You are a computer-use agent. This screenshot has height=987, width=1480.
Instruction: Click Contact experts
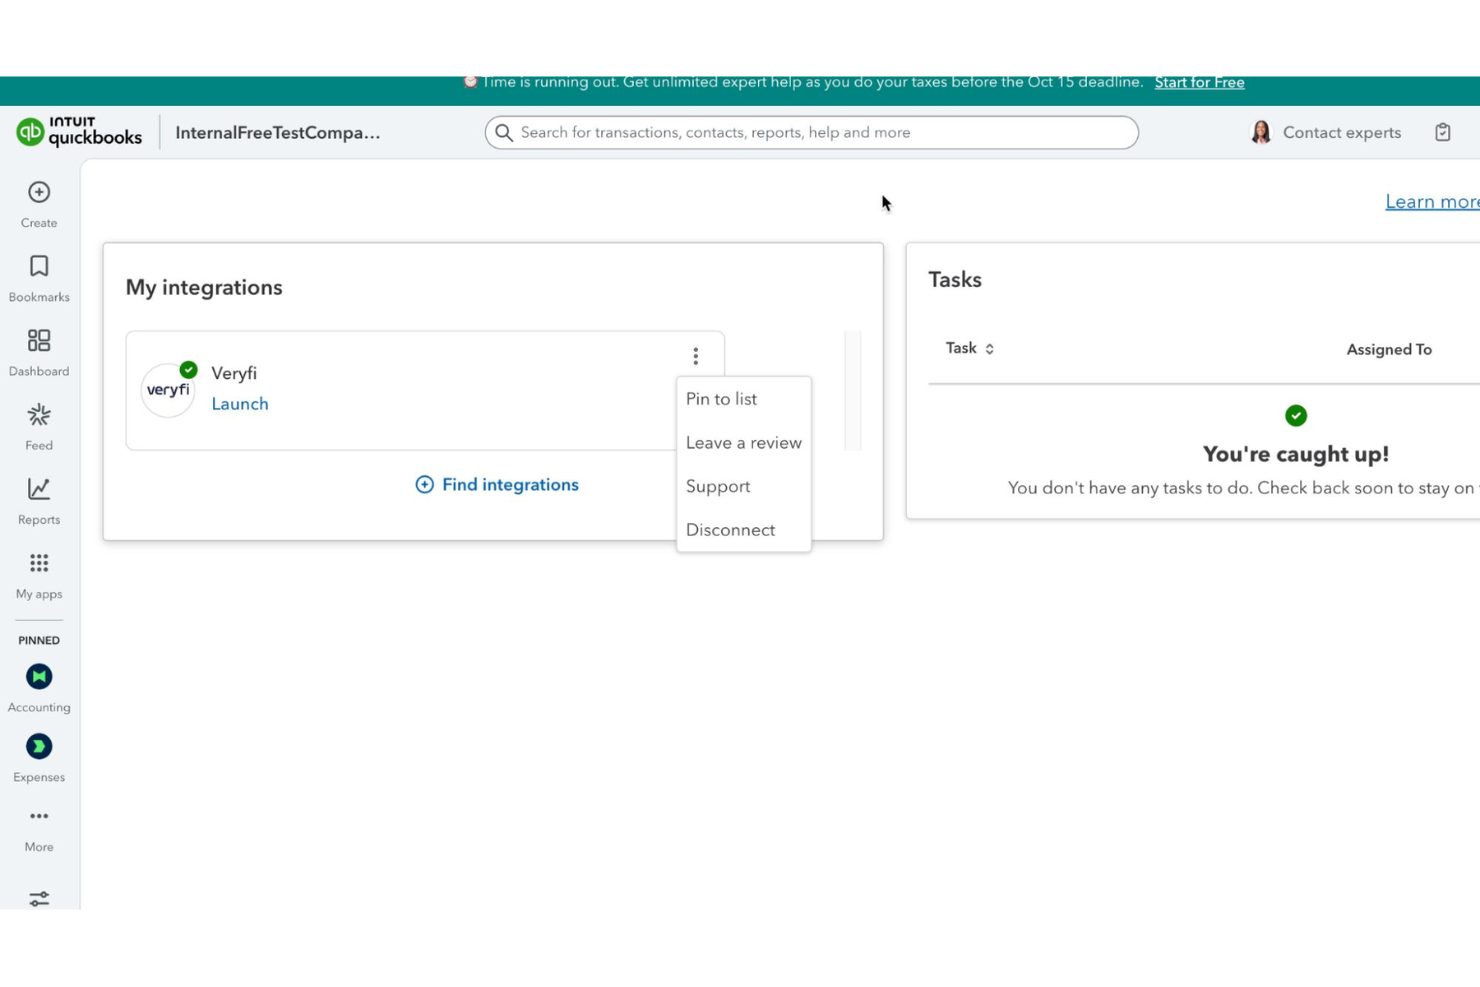pyautogui.click(x=1341, y=132)
